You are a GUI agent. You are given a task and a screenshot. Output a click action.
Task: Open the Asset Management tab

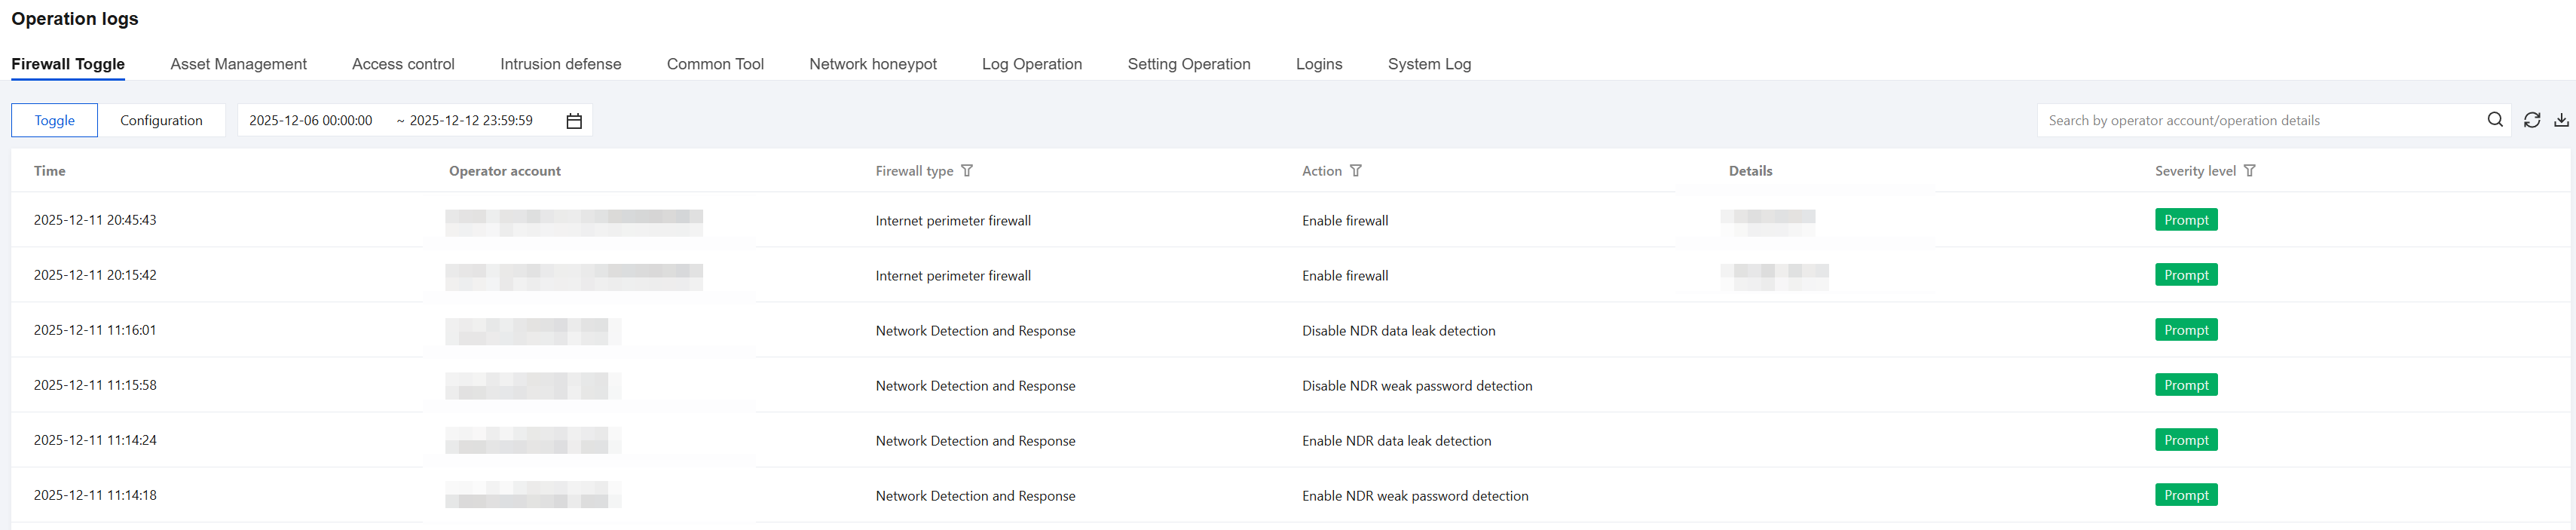coord(238,64)
